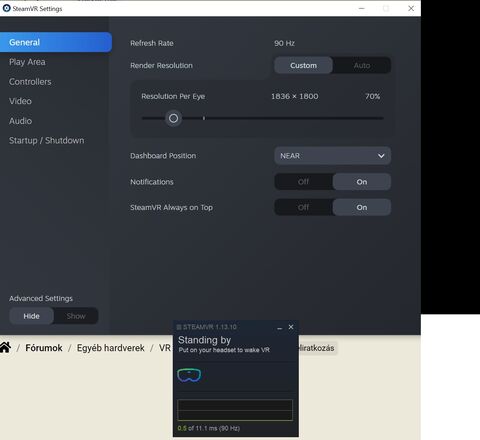Close the SteamVR Settings window
The image size is (480, 440).
point(411,8)
